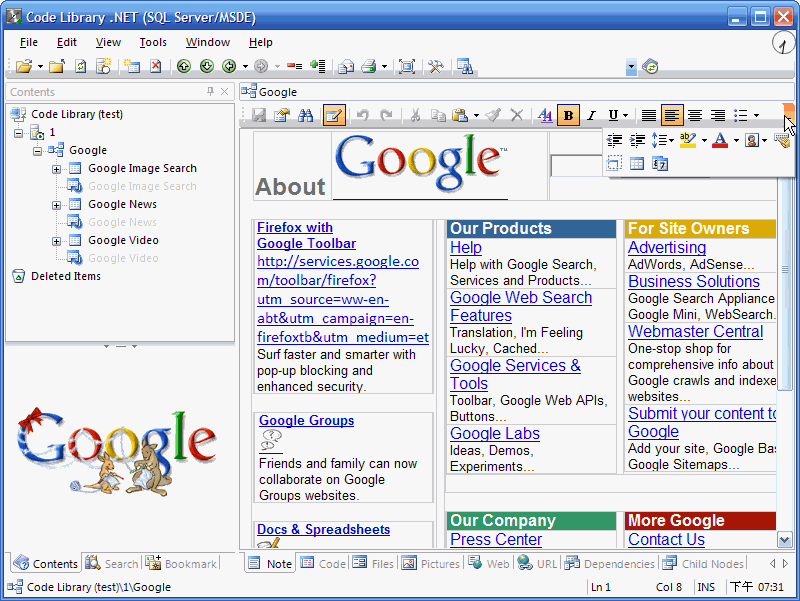Viewport: 800px width, 601px height.
Task: Open options with the tools hammer icon
Action: click(436, 66)
